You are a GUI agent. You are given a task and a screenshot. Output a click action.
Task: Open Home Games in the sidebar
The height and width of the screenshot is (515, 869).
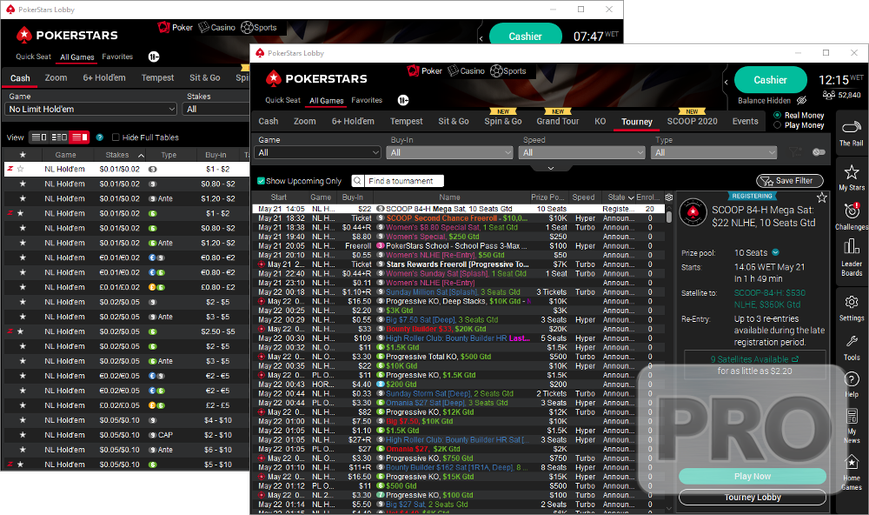pos(851,472)
